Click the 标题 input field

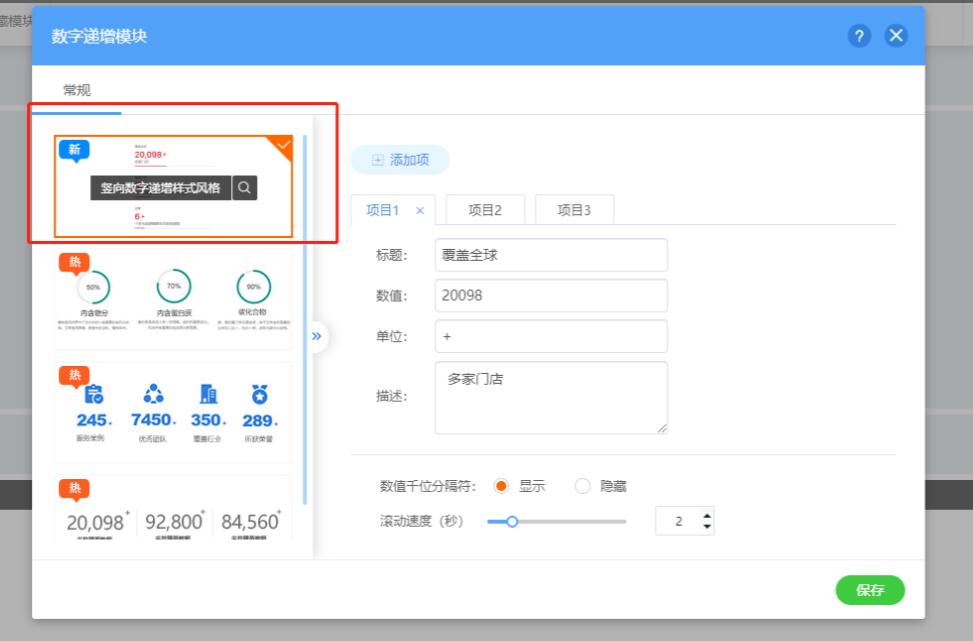pos(551,255)
